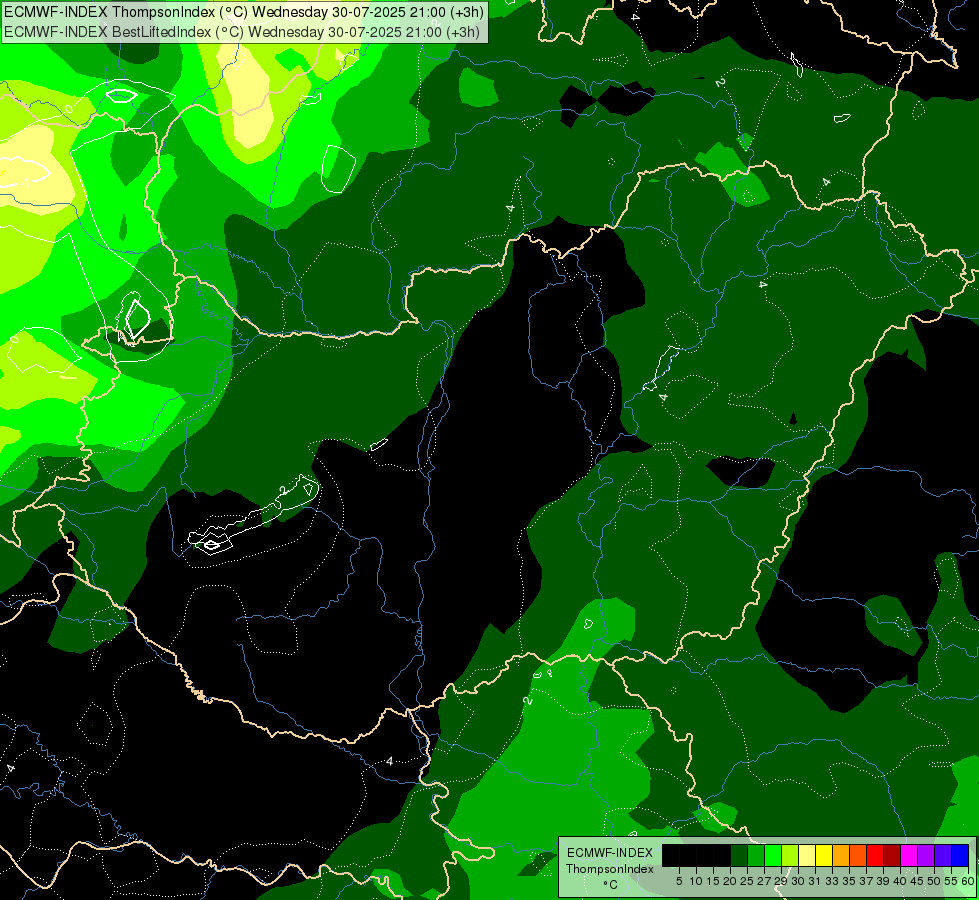This screenshot has height=900, width=979.
Task: Click the 'ThompsonIndex' label in the legend
Action: [x=610, y=869]
